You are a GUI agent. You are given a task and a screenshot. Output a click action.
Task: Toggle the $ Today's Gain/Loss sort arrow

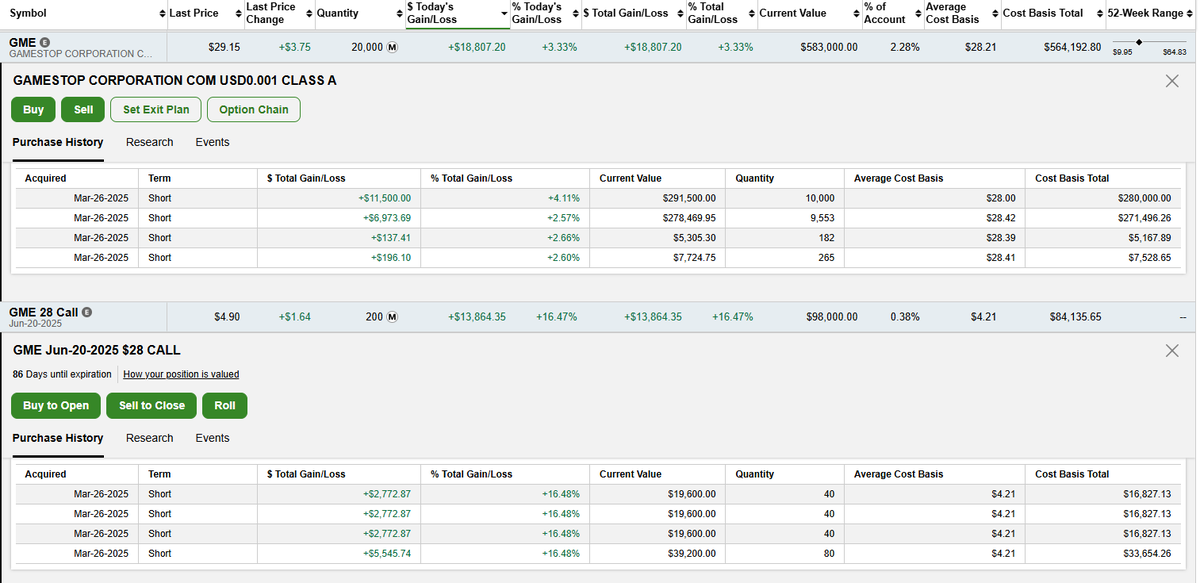click(x=503, y=13)
